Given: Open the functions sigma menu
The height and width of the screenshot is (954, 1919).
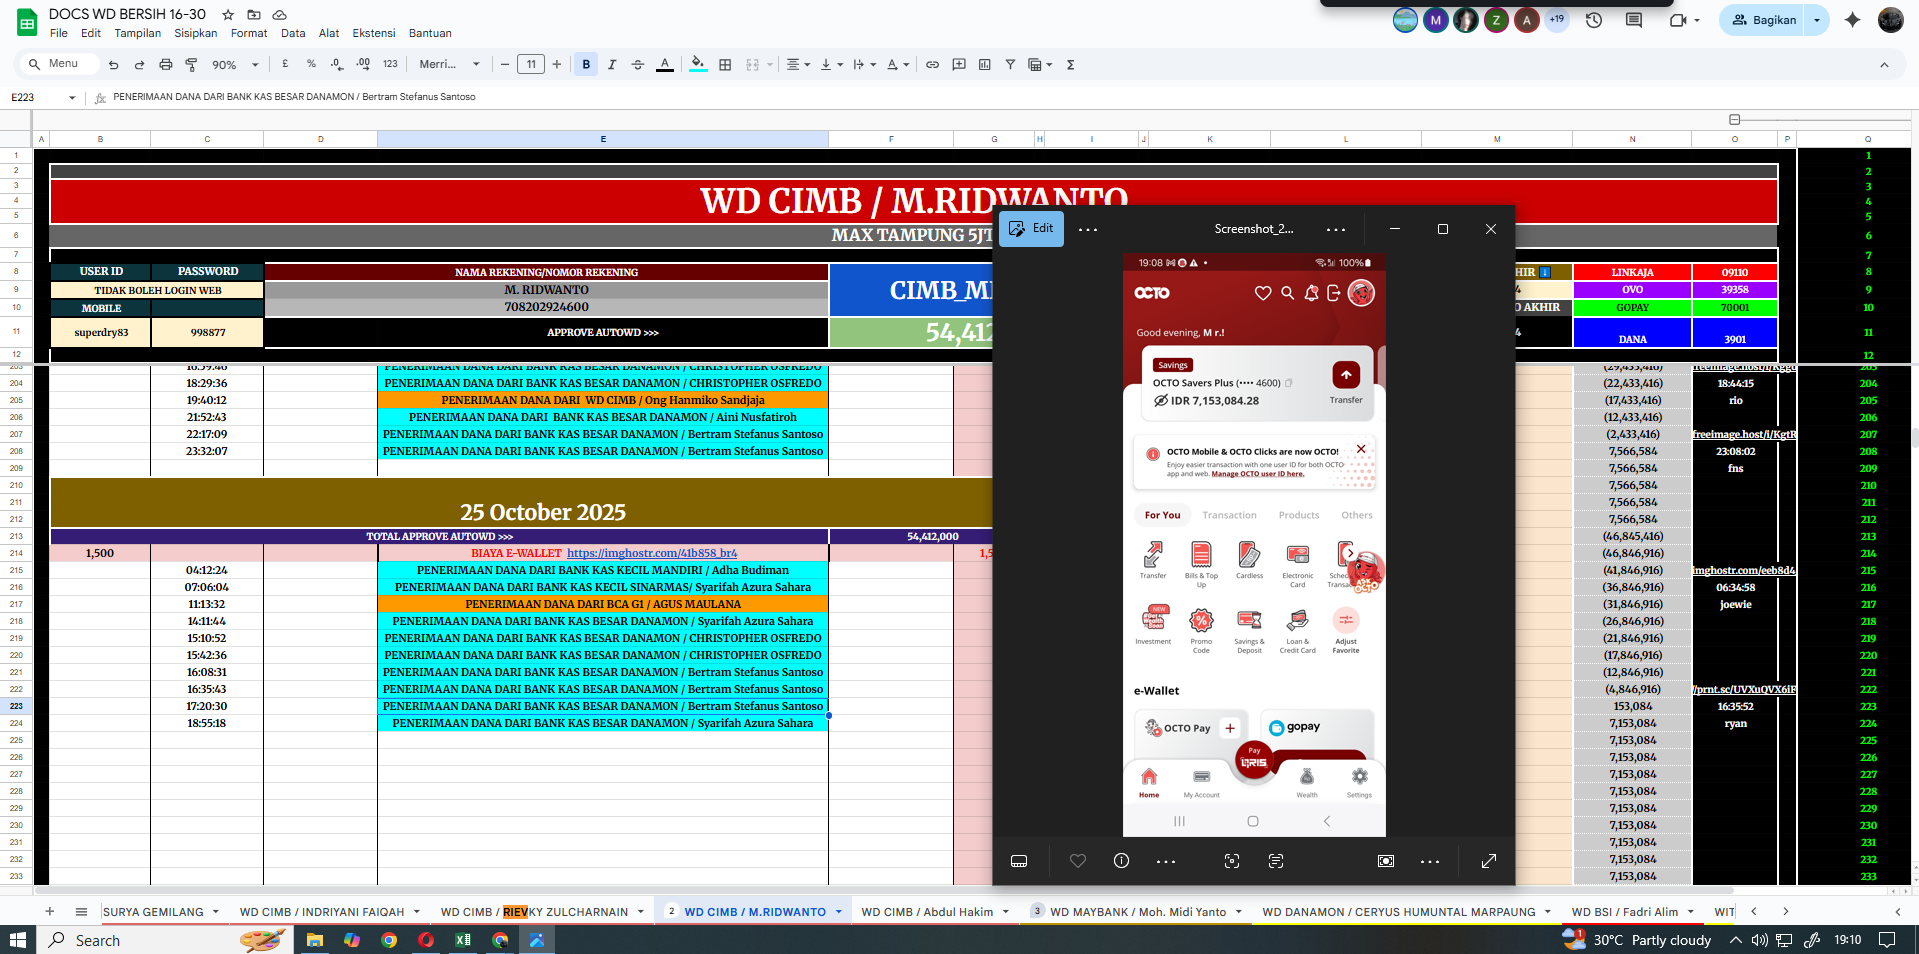Looking at the screenshot, I should click(x=1070, y=65).
